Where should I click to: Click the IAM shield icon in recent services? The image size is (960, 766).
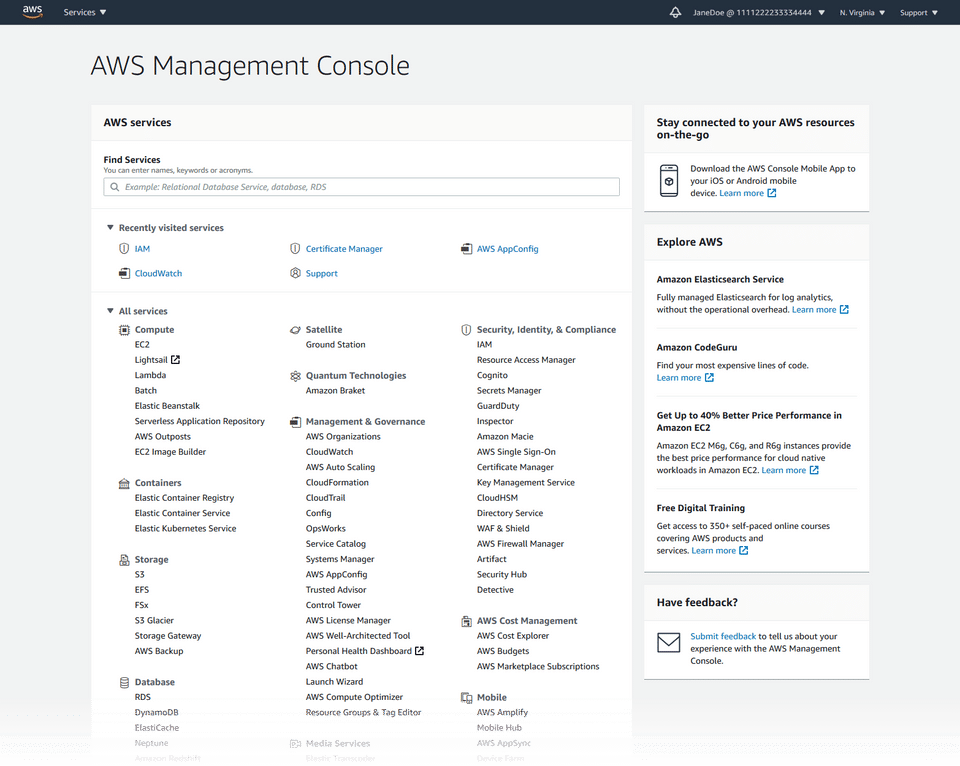[x=124, y=249]
